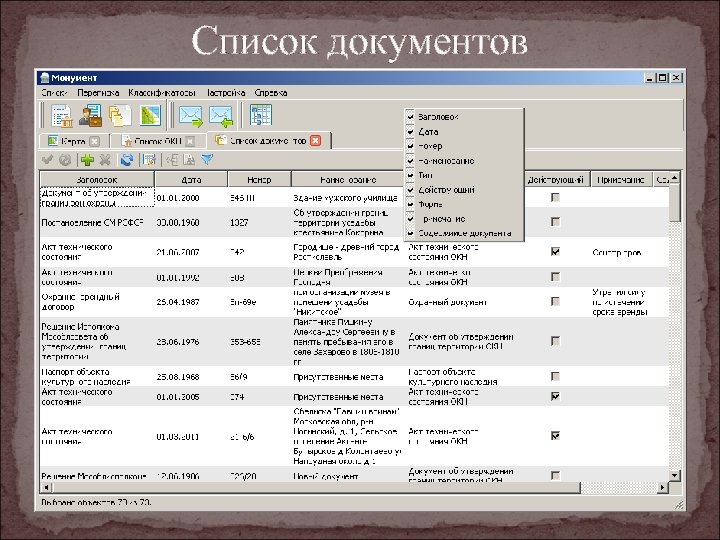Add a new document with green plus
This screenshot has height=540, width=720.
pos(87,160)
